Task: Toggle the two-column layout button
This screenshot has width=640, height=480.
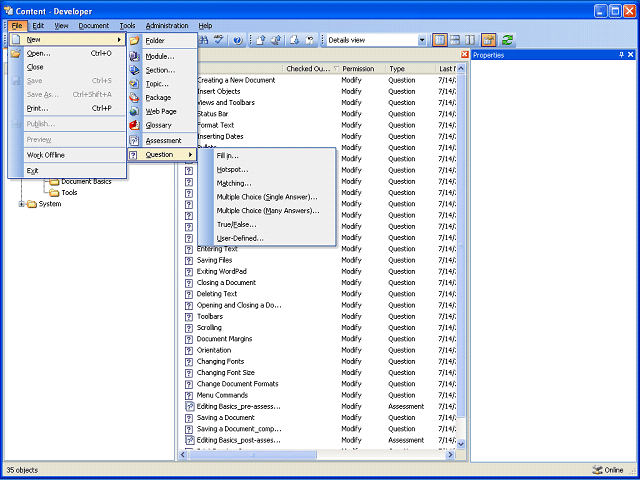Action: click(x=469, y=40)
